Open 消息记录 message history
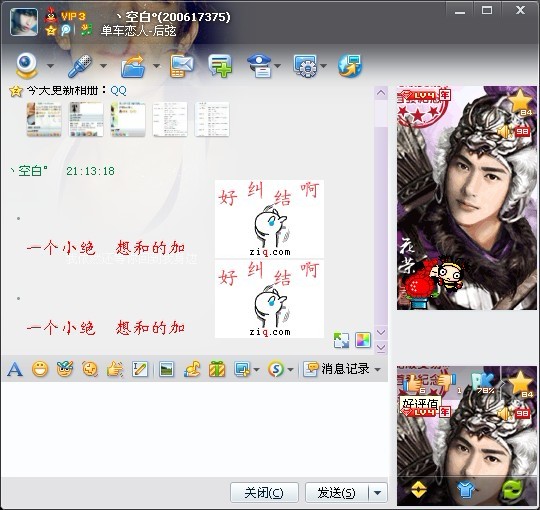This screenshot has width=540, height=510. (x=336, y=369)
